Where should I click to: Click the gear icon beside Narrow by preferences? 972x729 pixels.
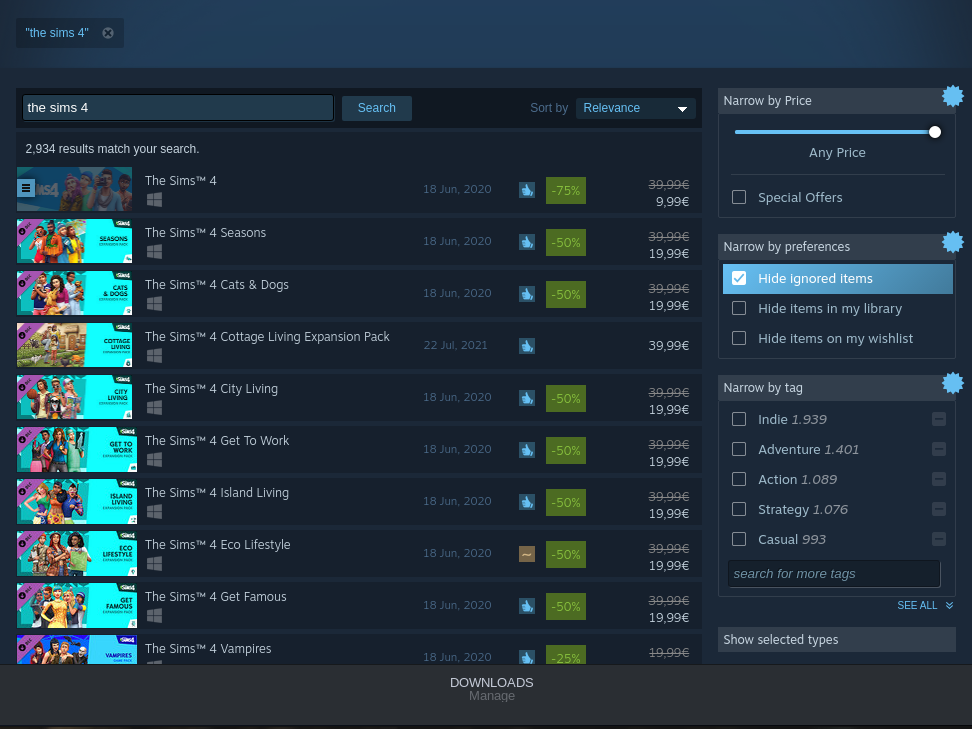(953, 242)
